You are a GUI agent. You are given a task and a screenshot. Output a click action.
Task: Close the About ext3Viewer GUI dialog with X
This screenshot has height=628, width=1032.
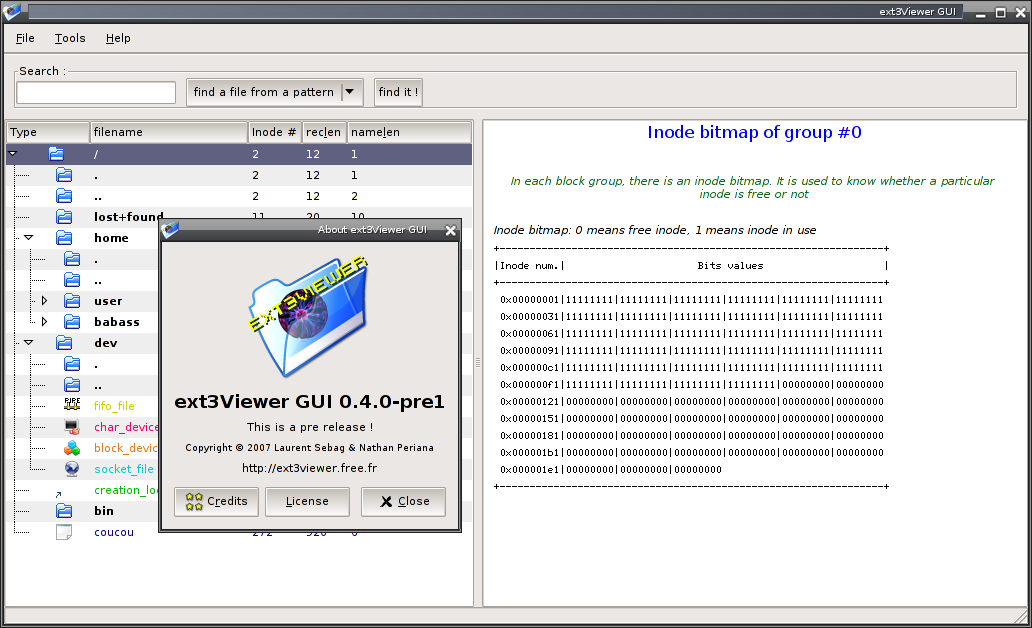pos(450,230)
